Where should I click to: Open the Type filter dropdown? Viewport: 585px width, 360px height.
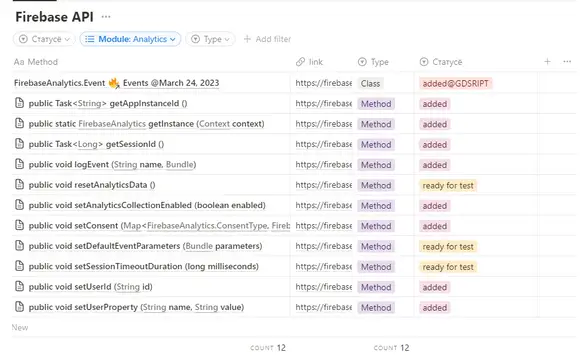coord(210,39)
